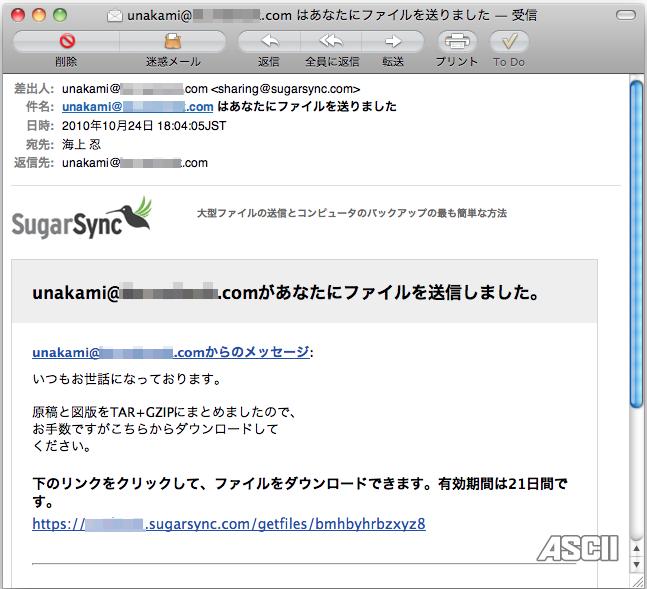Reply using the 返信 arrow icon
The height and width of the screenshot is (589, 647).
click(x=269, y=41)
